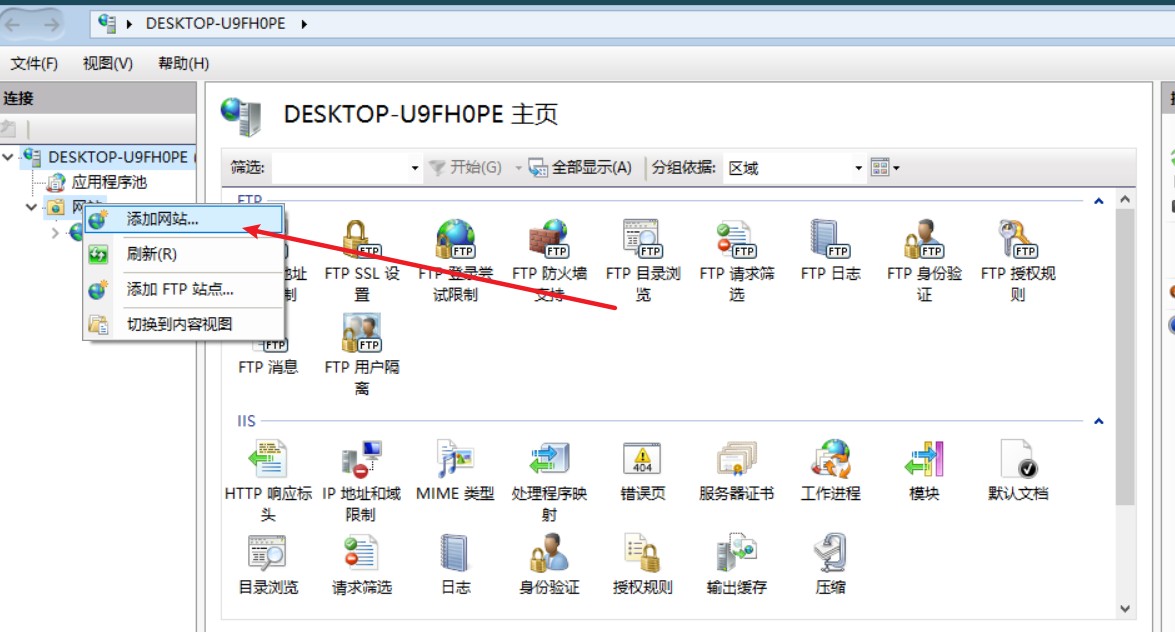This screenshot has width=1175, height=632.
Task: Open the FTP 身份验证 feature
Action: click(924, 260)
